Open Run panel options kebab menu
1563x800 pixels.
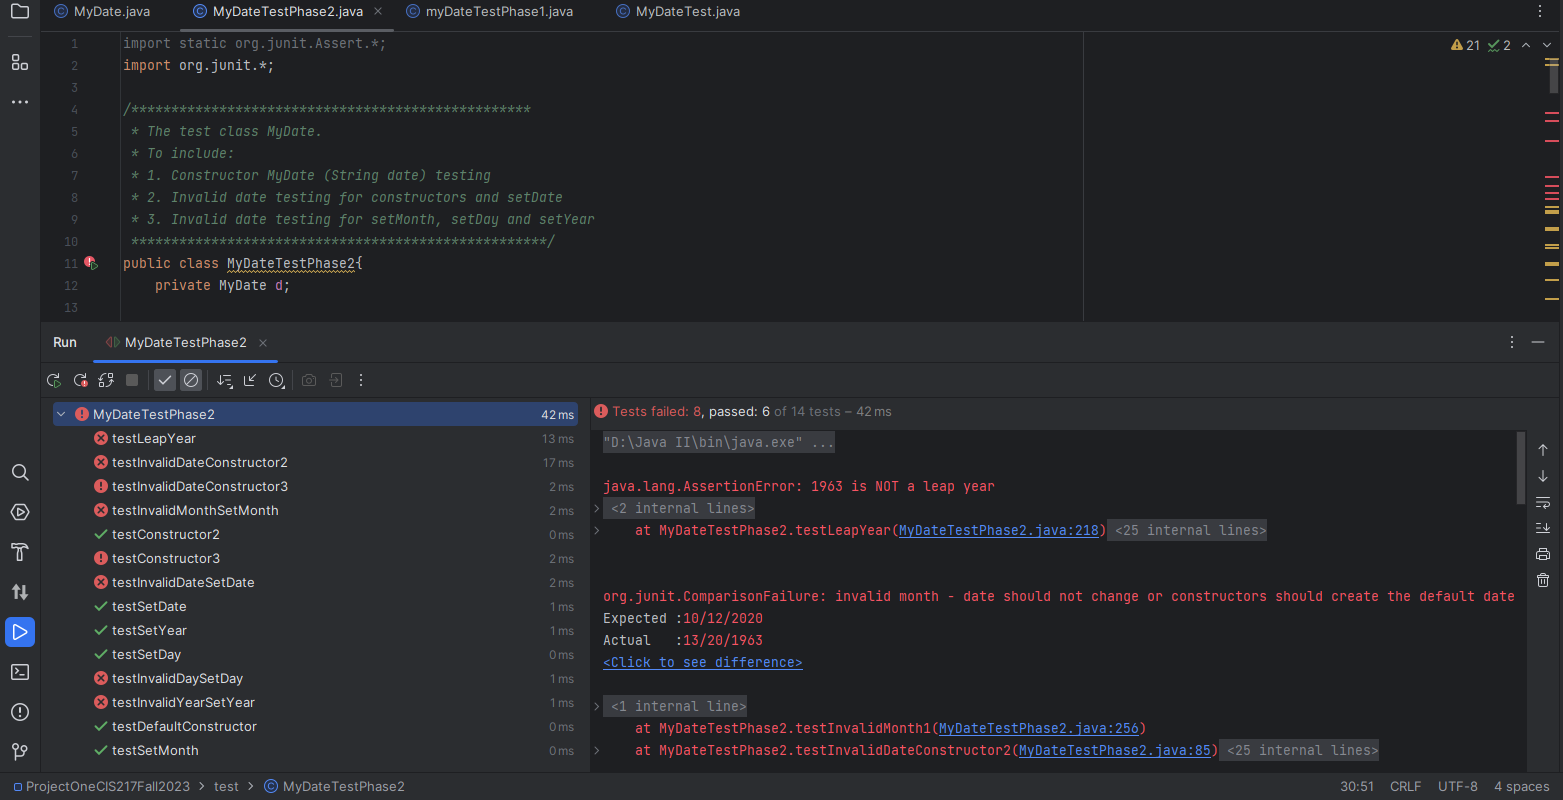click(x=1512, y=342)
